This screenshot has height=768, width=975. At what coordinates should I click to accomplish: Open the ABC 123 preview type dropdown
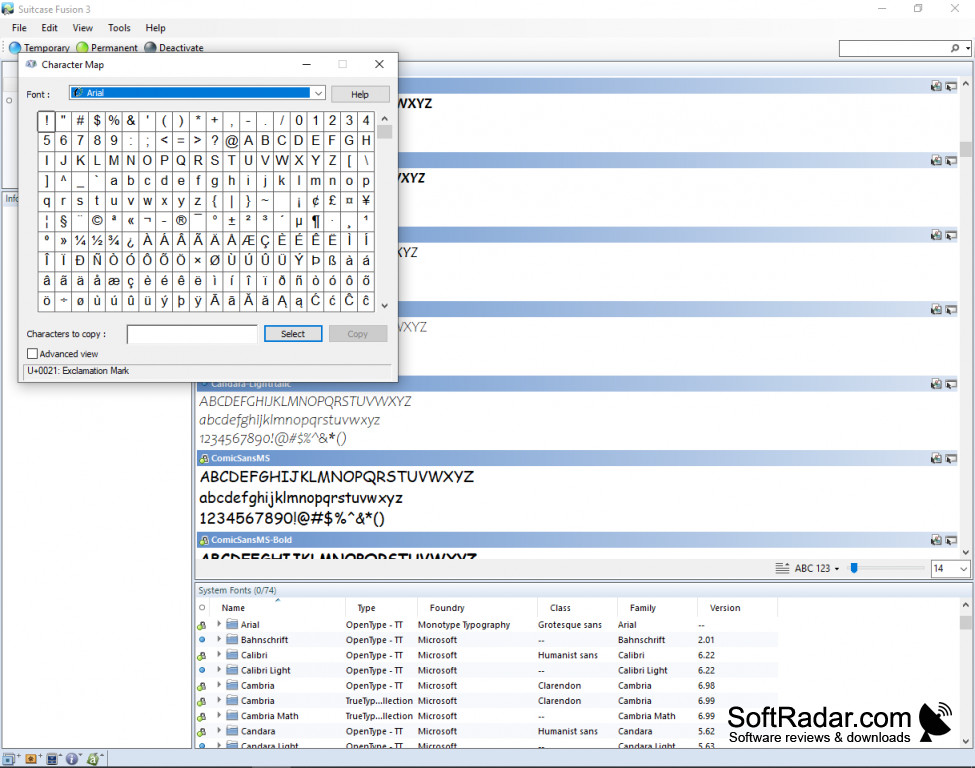coord(836,568)
